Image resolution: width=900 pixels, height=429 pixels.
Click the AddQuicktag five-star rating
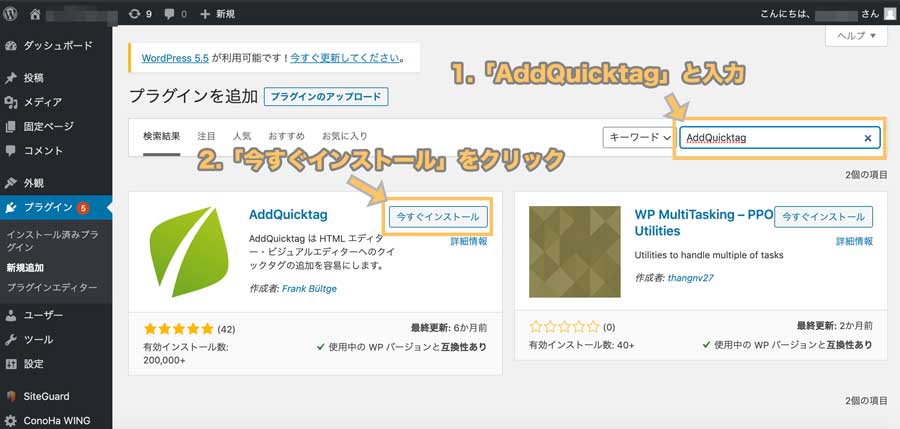pos(179,328)
